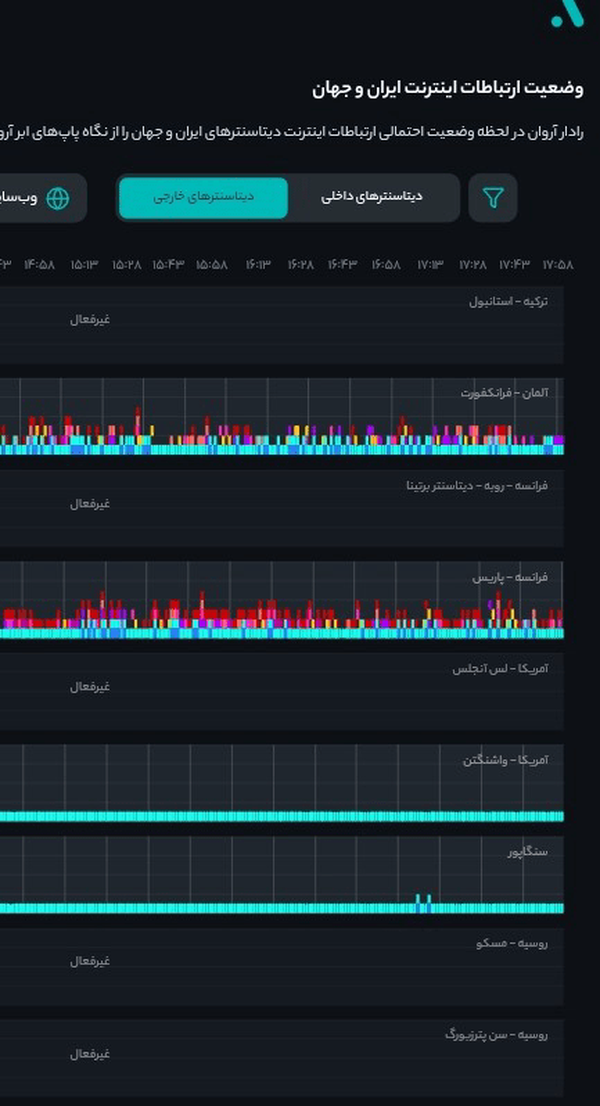The width and height of the screenshot is (600, 1106).
Task: Click the ۱۶:۱۳ time marker on axis
Action: [x=258, y=265]
